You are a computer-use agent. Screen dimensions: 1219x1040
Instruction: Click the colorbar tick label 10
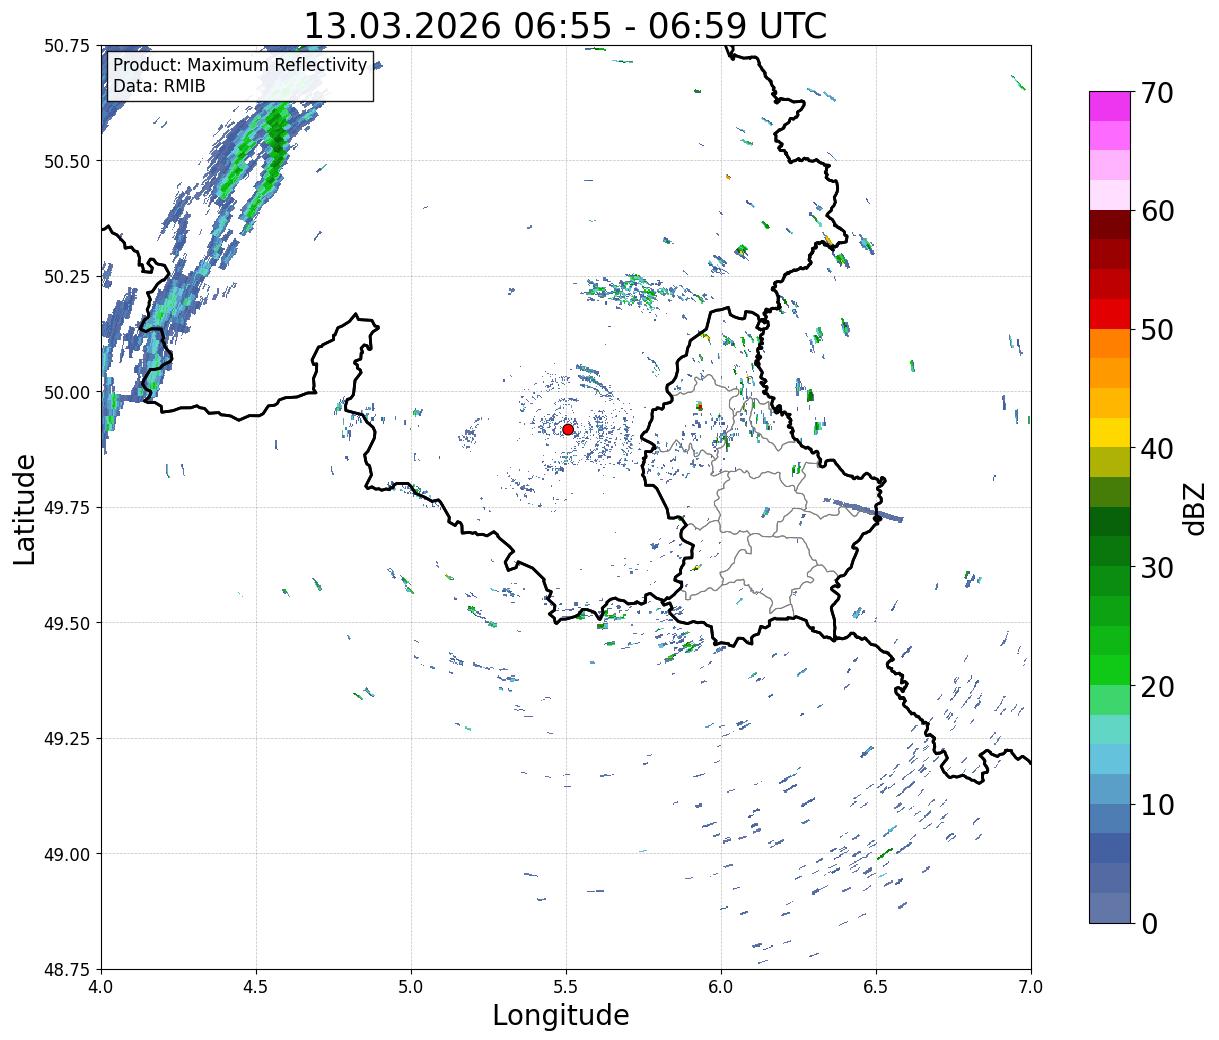click(1157, 804)
